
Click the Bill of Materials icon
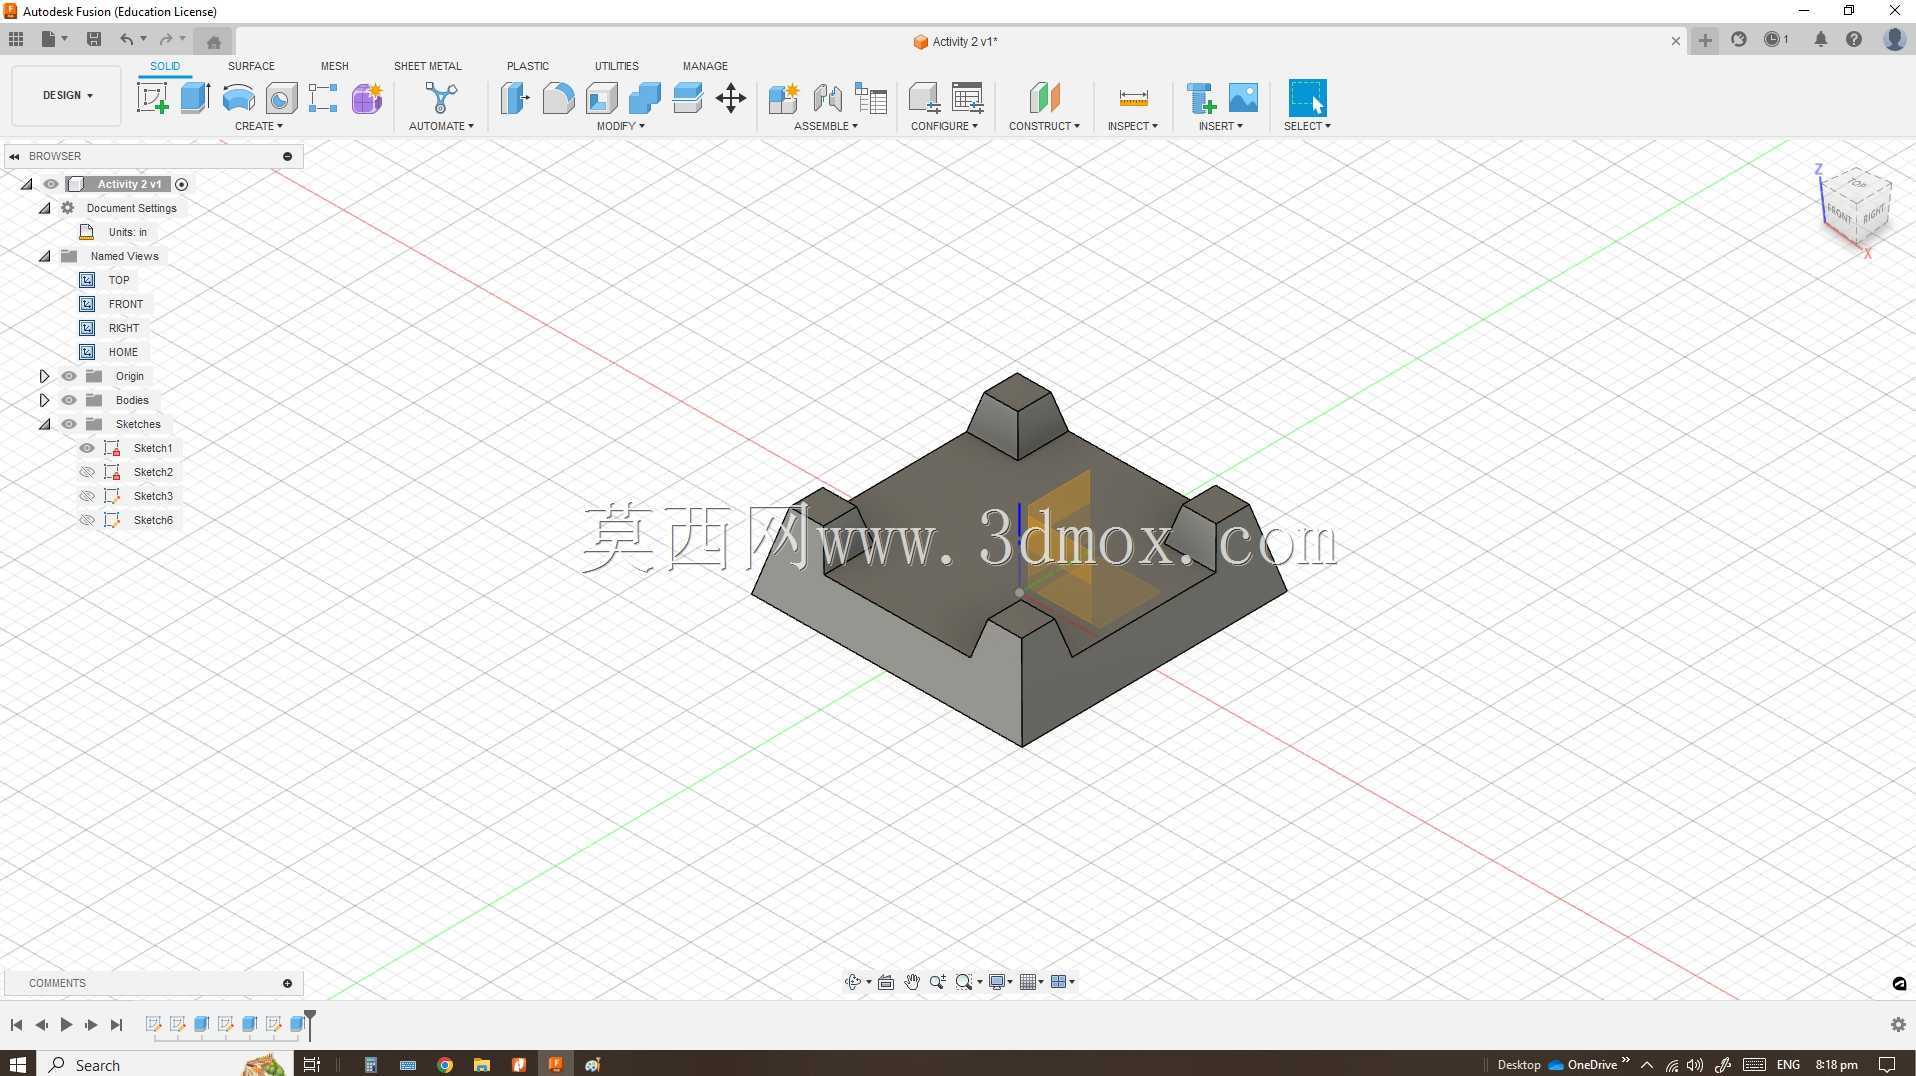pyautogui.click(x=871, y=98)
